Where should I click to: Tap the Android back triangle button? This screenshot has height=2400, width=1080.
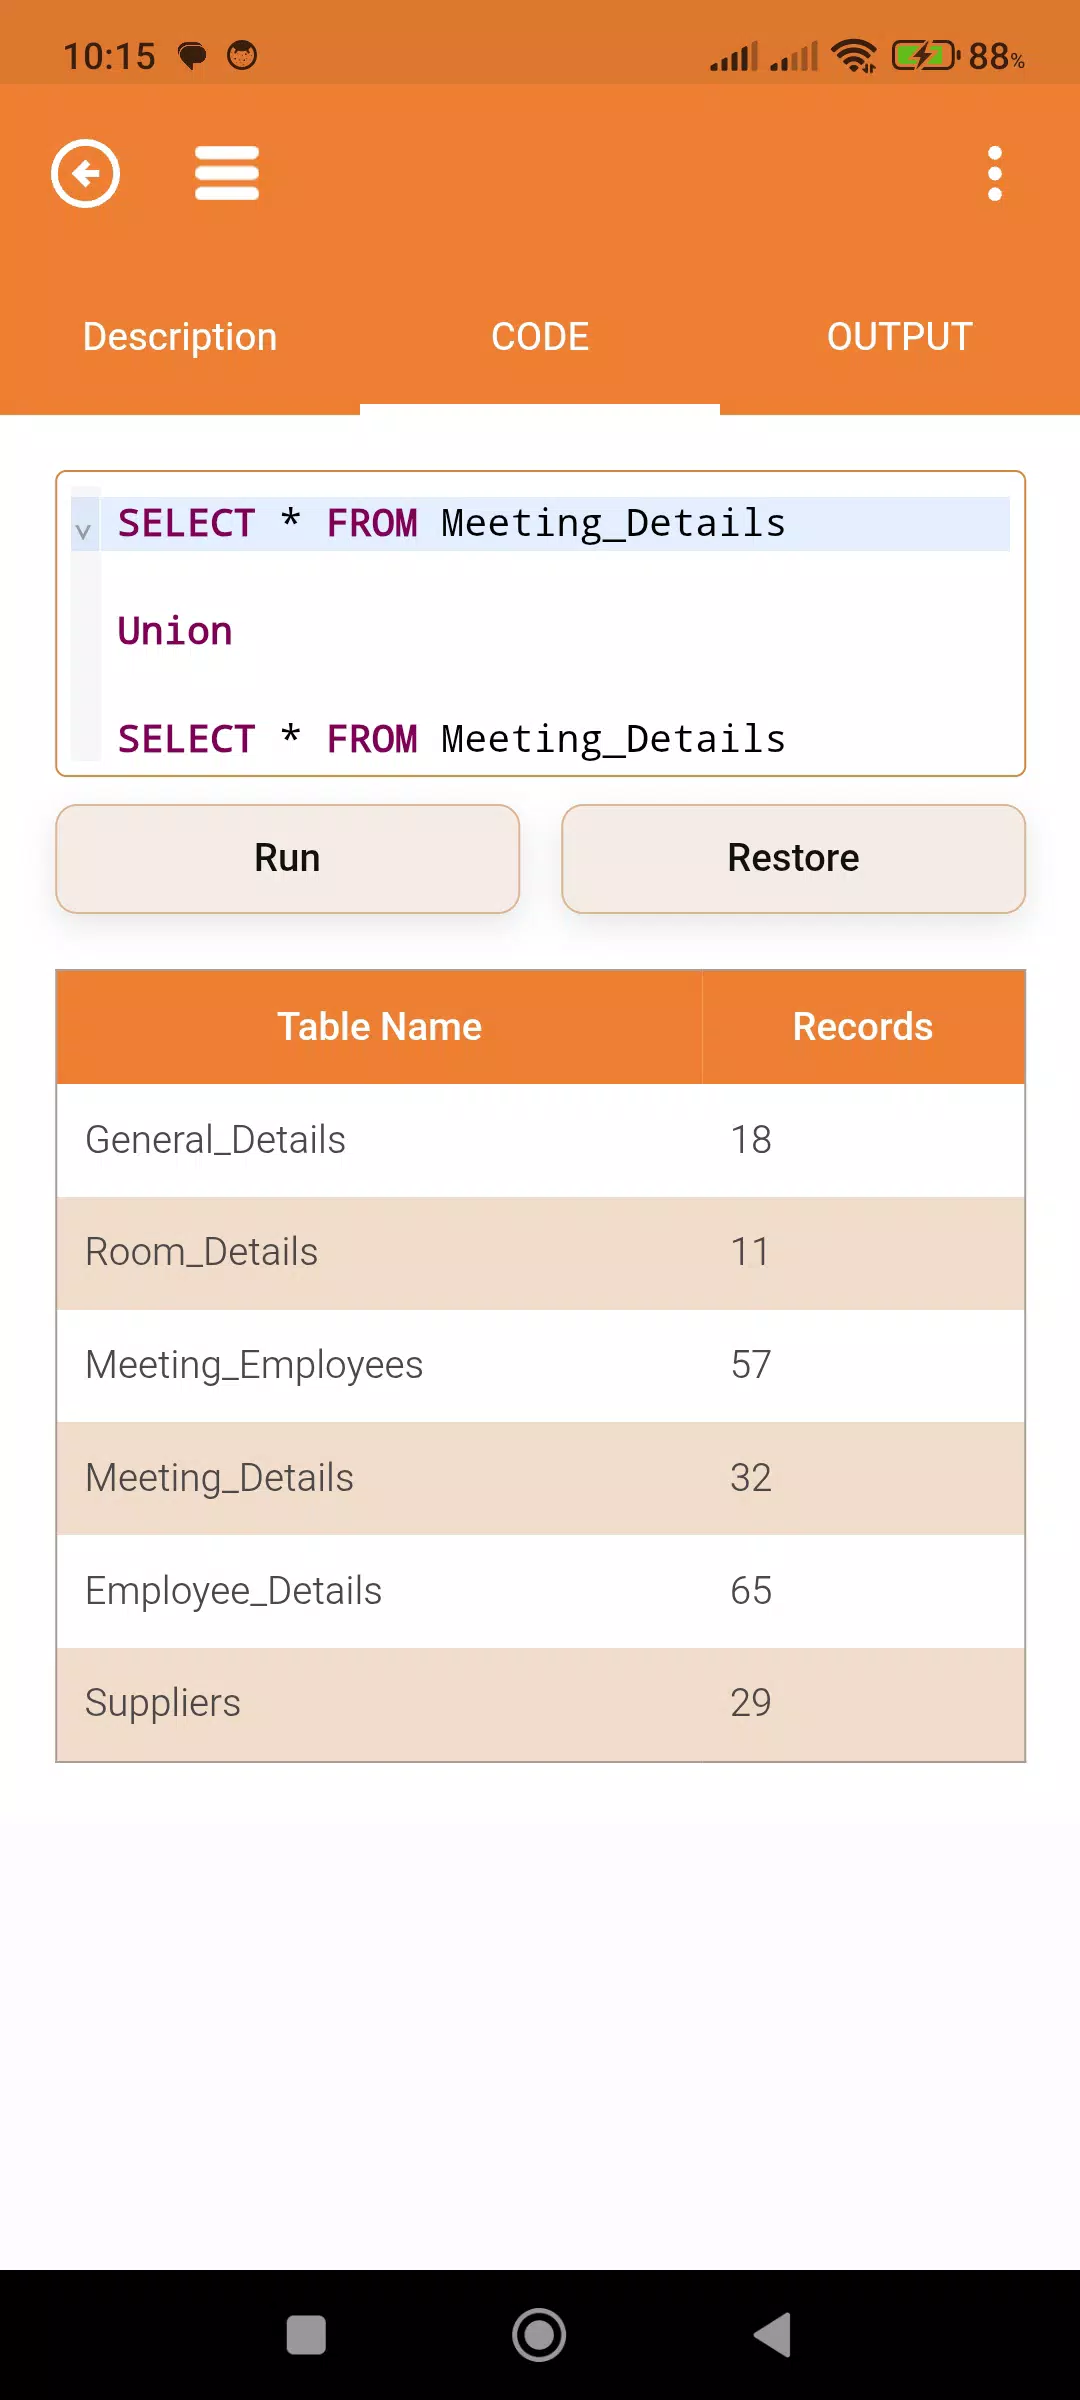773,2336
